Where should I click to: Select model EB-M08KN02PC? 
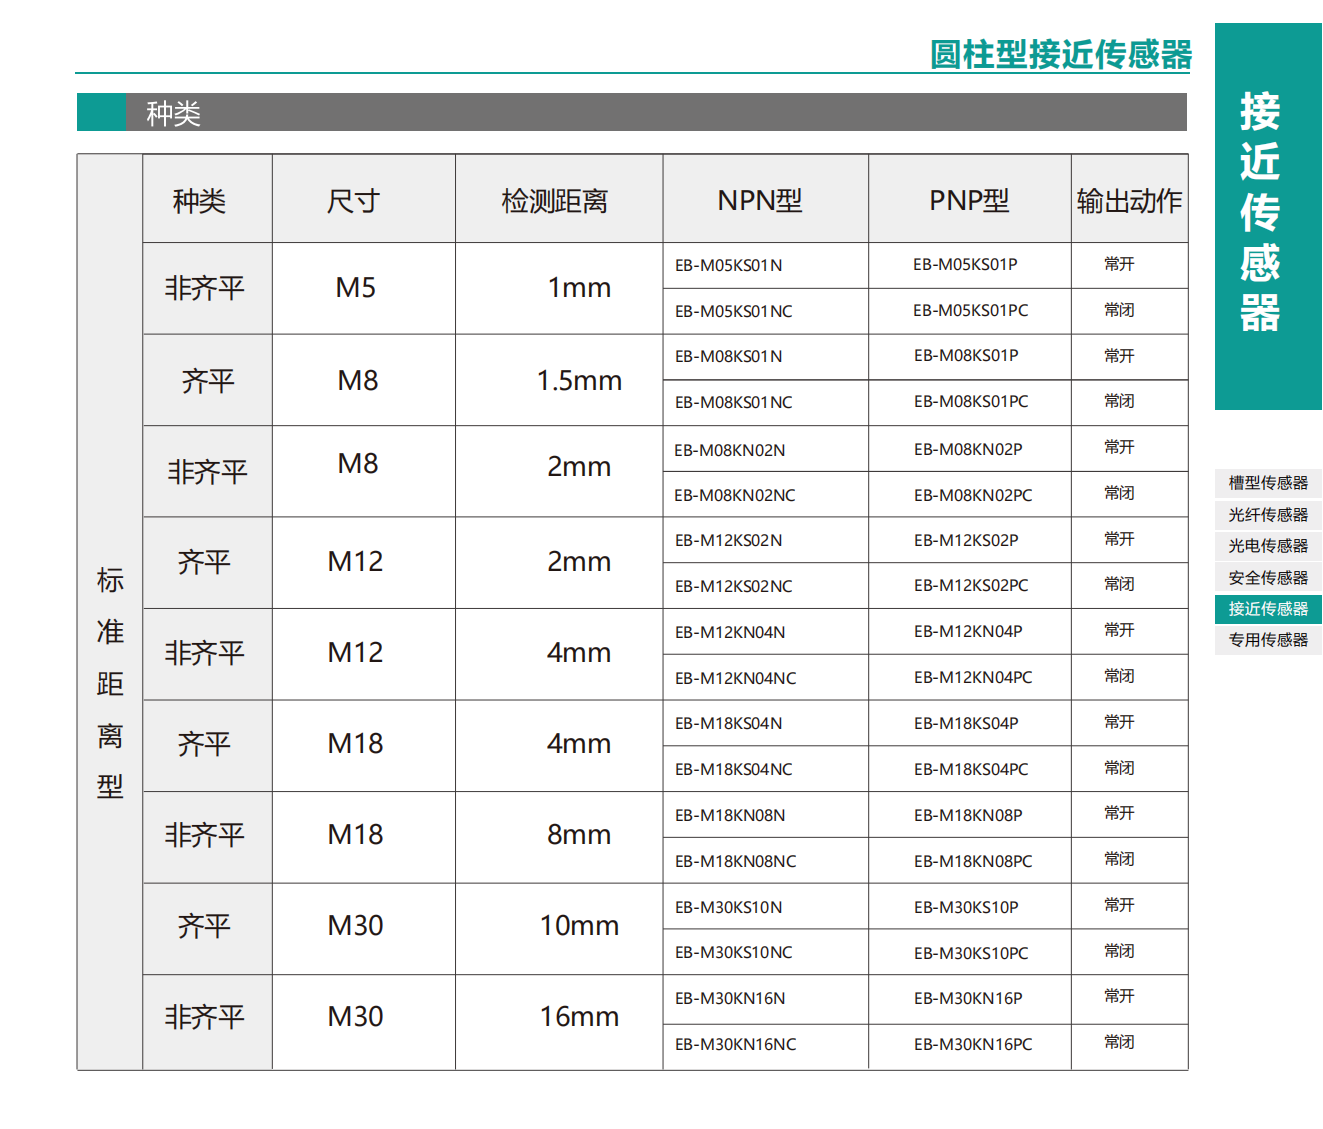pos(973,495)
